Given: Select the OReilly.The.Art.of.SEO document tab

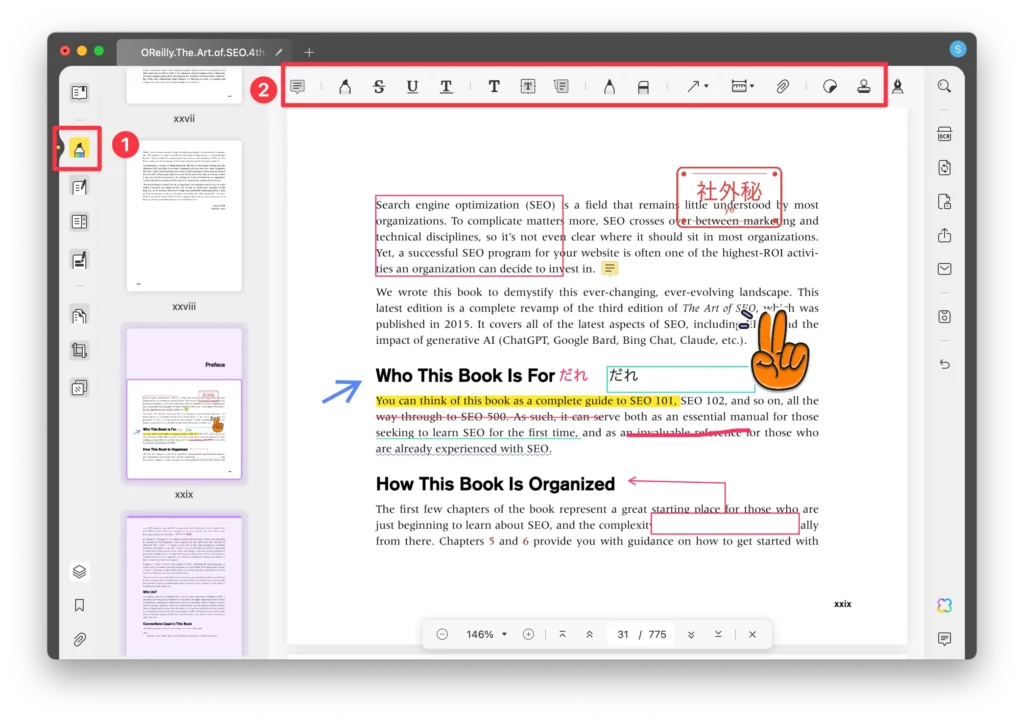Looking at the screenshot, I should point(200,52).
